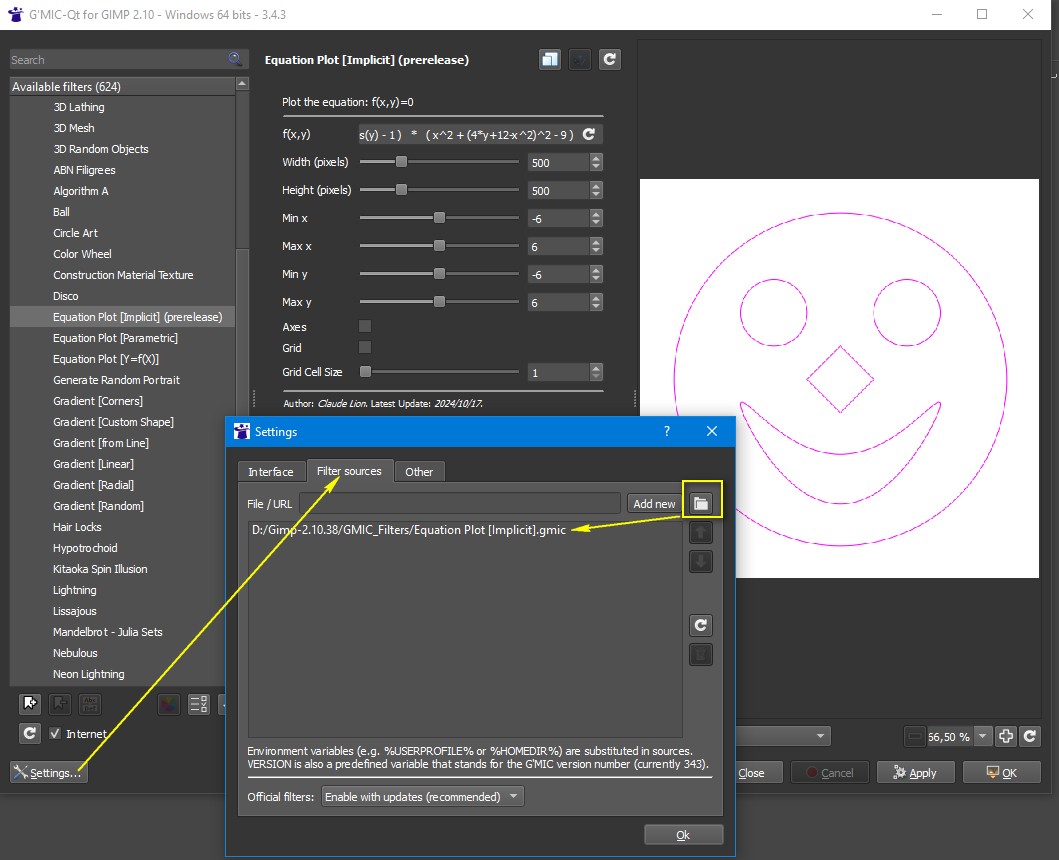Screen dimensions: 1059x860
Task: Close the Settings dialog with X
Action: click(x=712, y=431)
